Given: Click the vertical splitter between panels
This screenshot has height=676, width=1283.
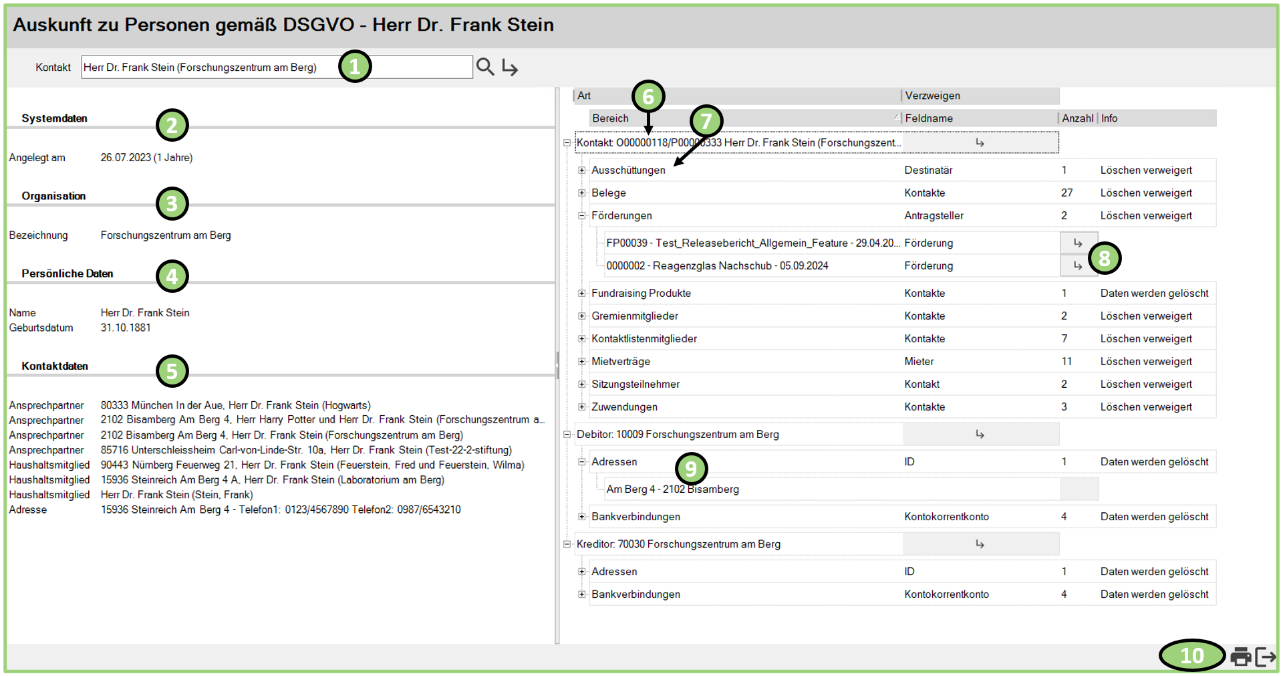Looking at the screenshot, I should (x=556, y=358).
